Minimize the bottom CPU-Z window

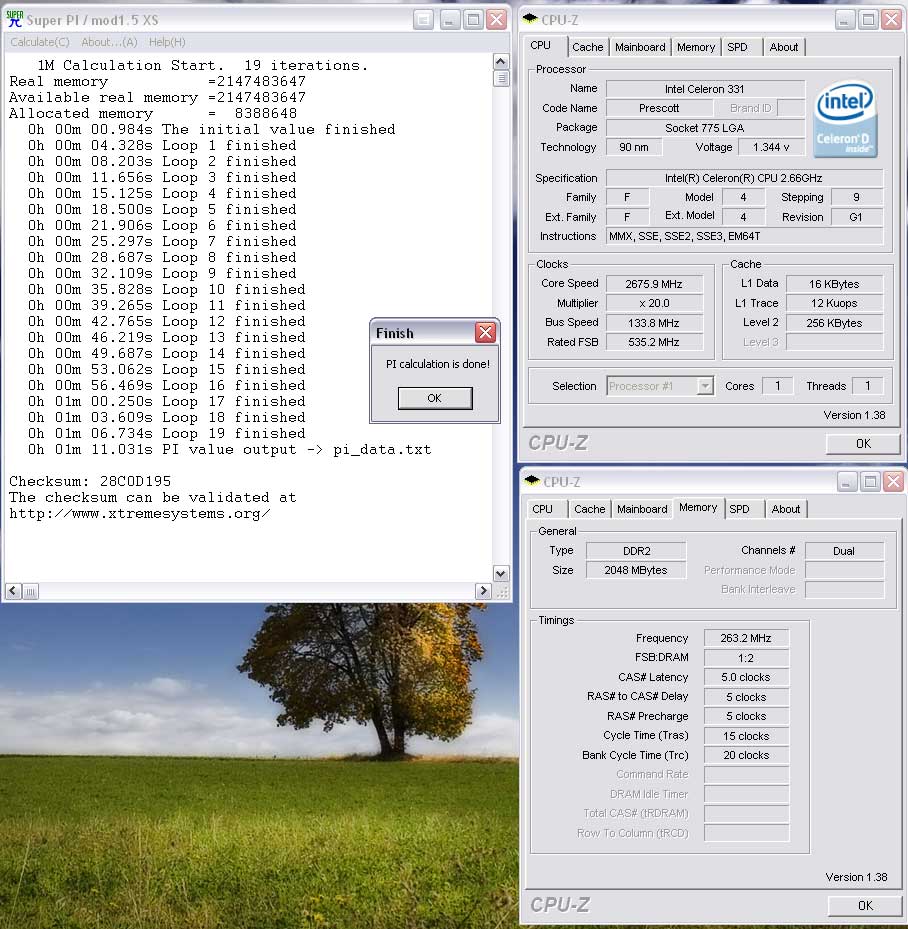846,482
